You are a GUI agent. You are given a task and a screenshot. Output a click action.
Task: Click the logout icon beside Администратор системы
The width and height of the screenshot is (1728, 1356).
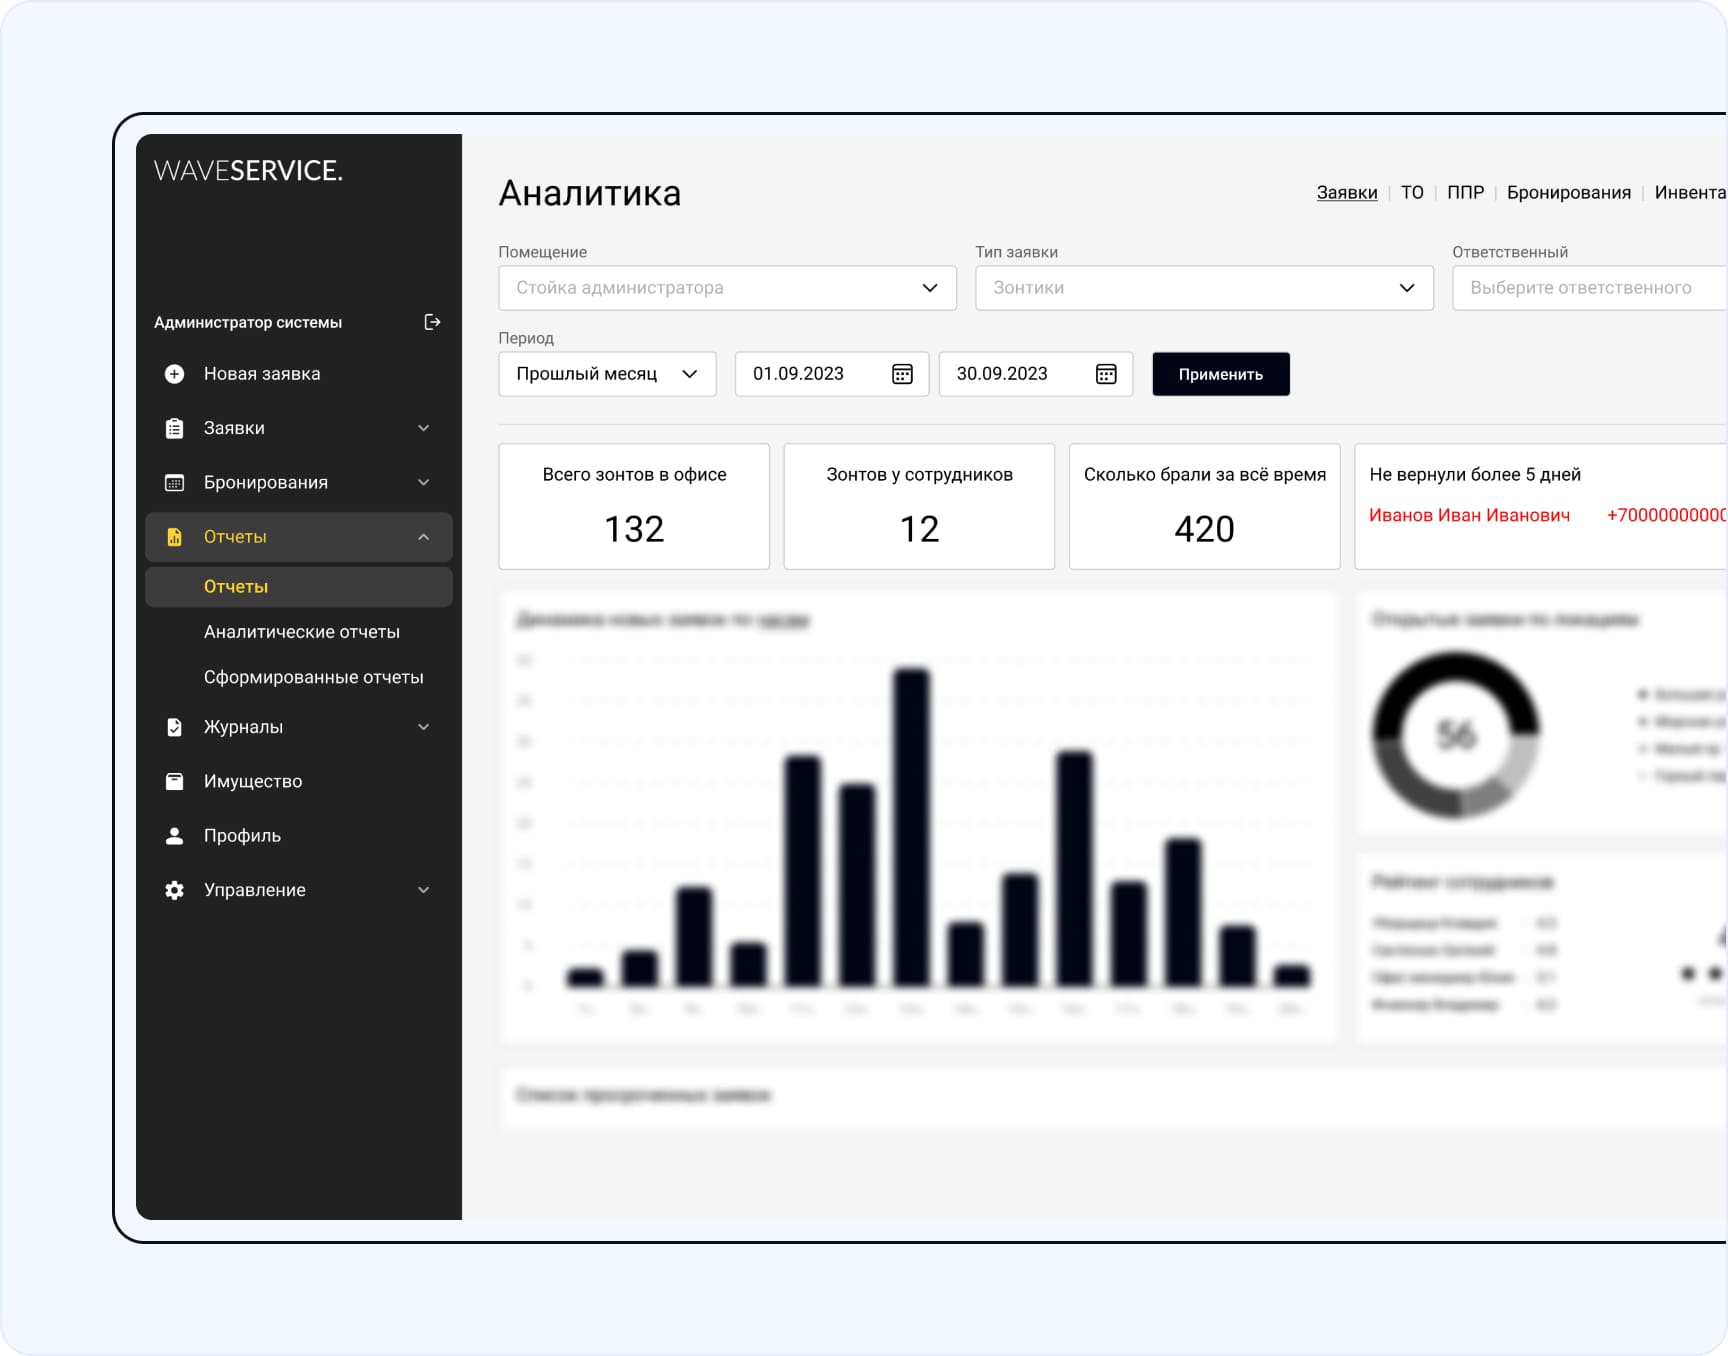tap(432, 322)
